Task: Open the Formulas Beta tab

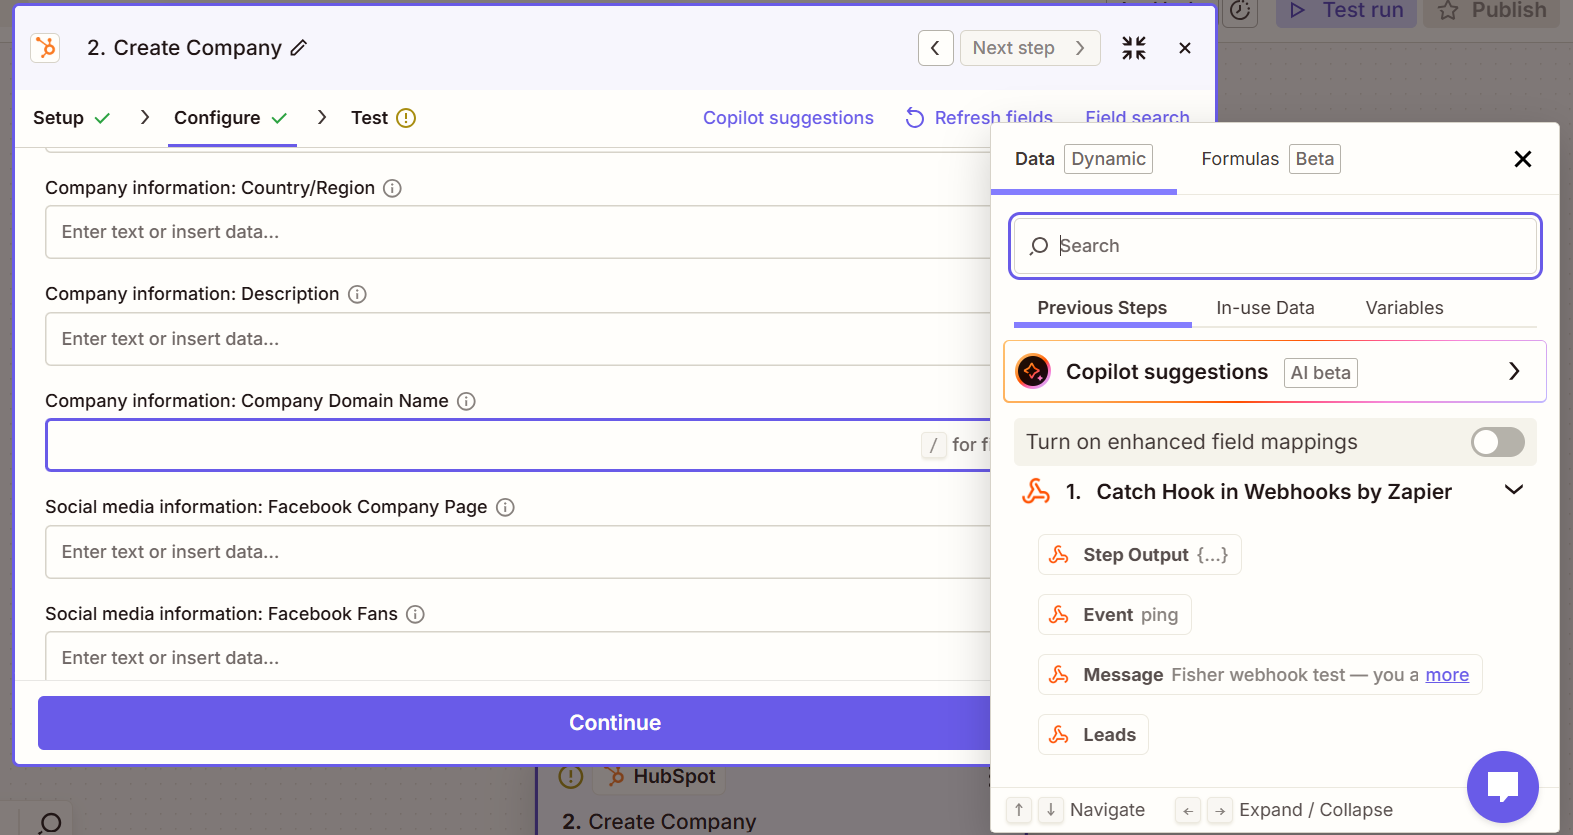Action: pos(1271,159)
